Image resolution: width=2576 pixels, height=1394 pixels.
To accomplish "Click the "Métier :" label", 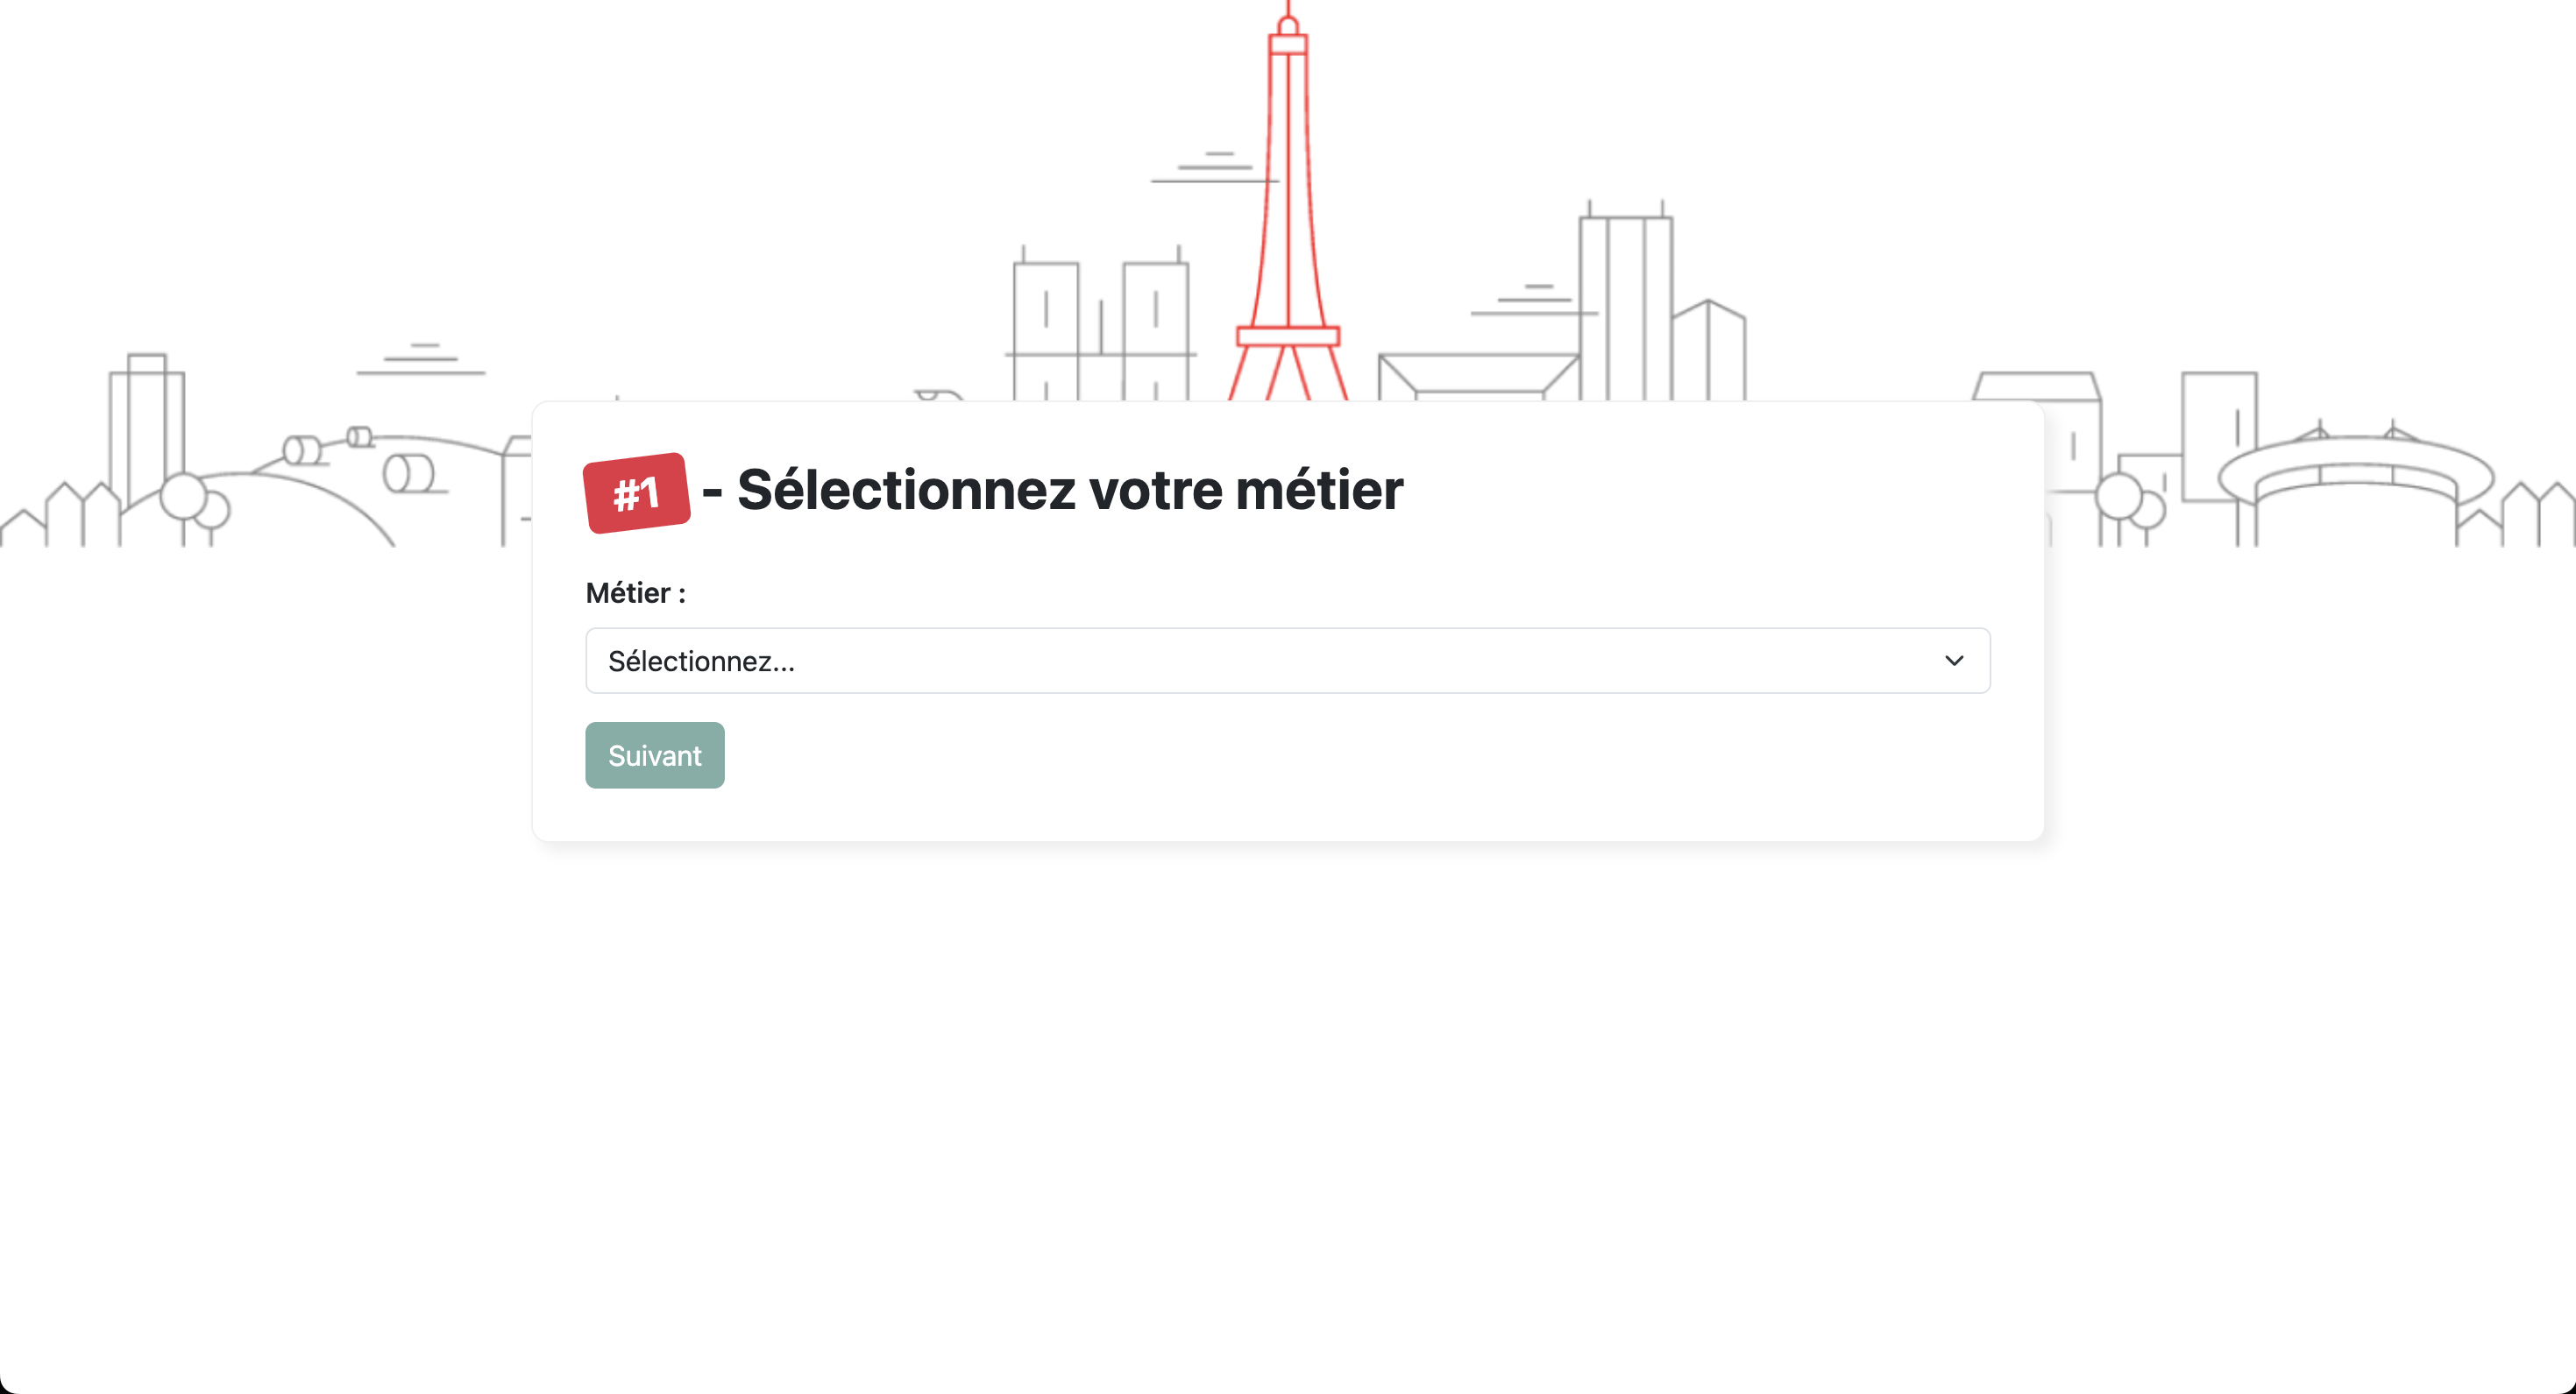I will (636, 592).
